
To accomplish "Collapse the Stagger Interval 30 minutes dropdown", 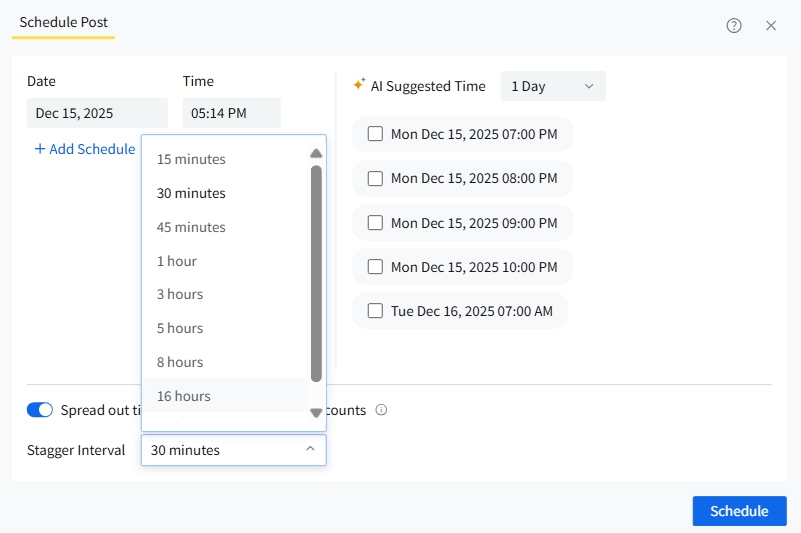I will click(x=233, y=450).
